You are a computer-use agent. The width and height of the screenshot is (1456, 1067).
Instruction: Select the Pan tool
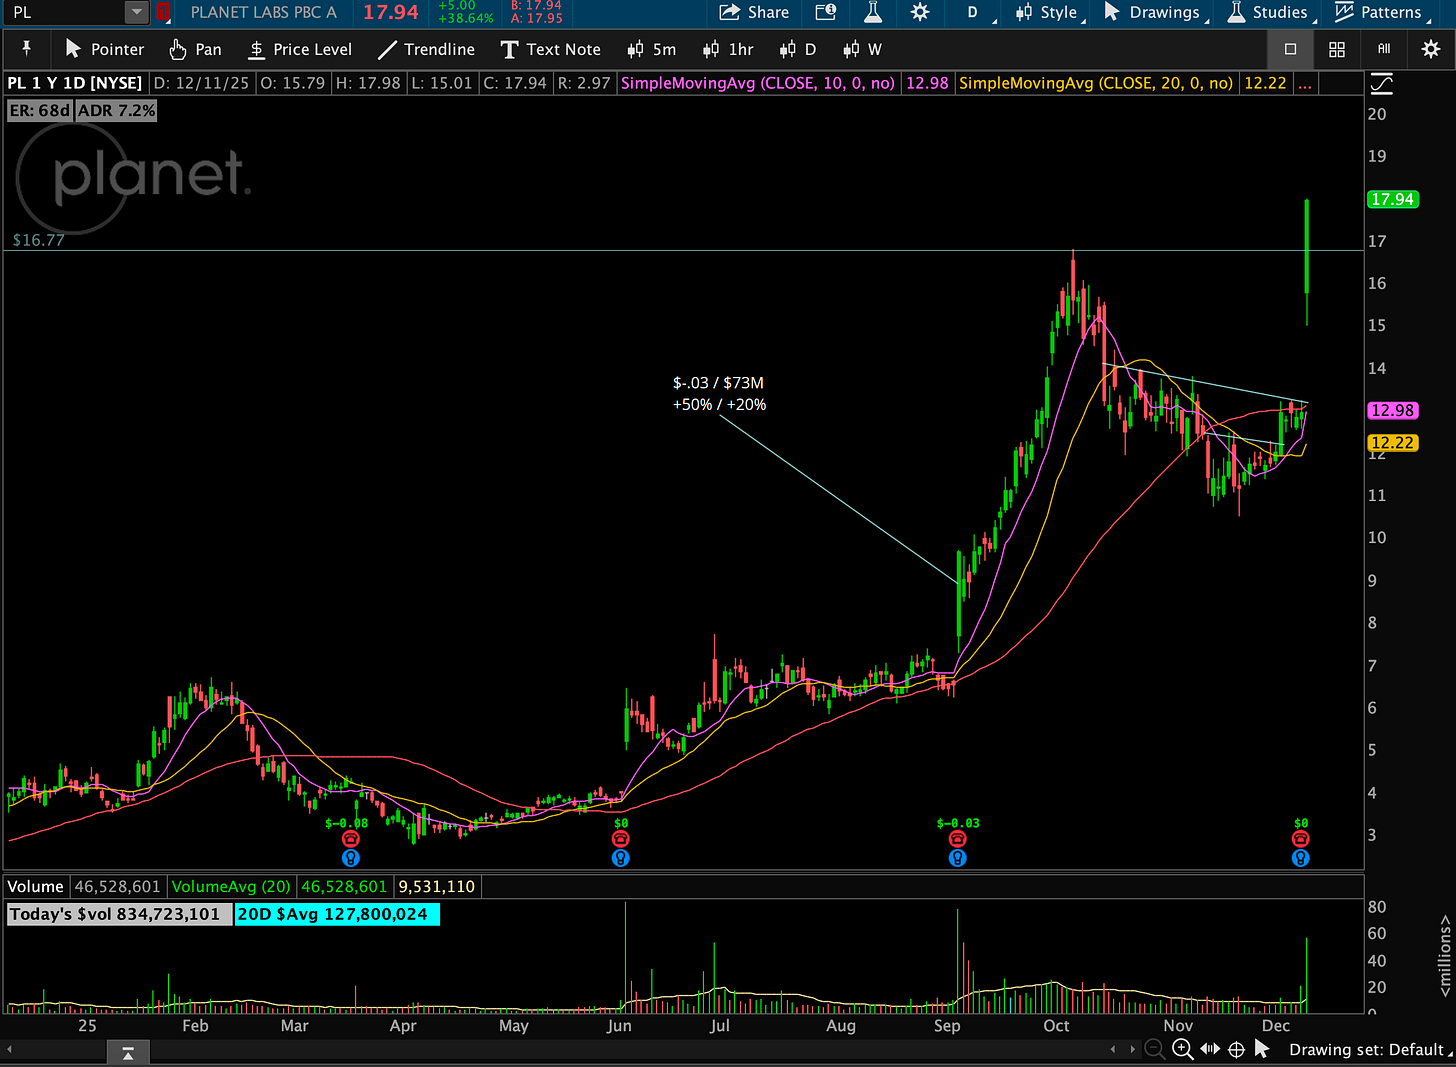195,49
